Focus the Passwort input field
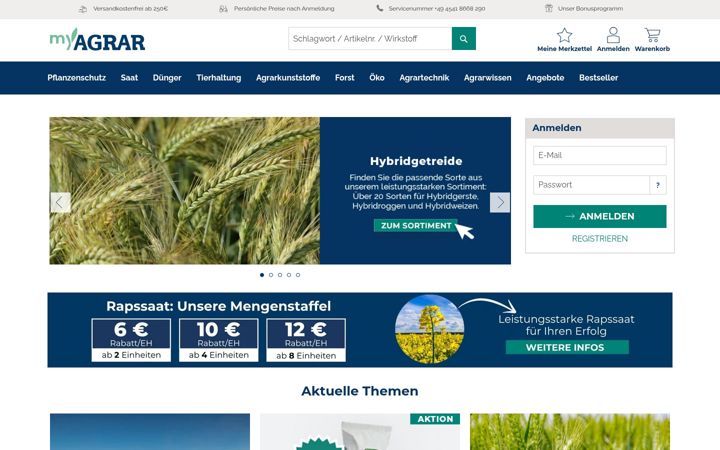This screenshot has height=450, width=720. pos(591,185)
